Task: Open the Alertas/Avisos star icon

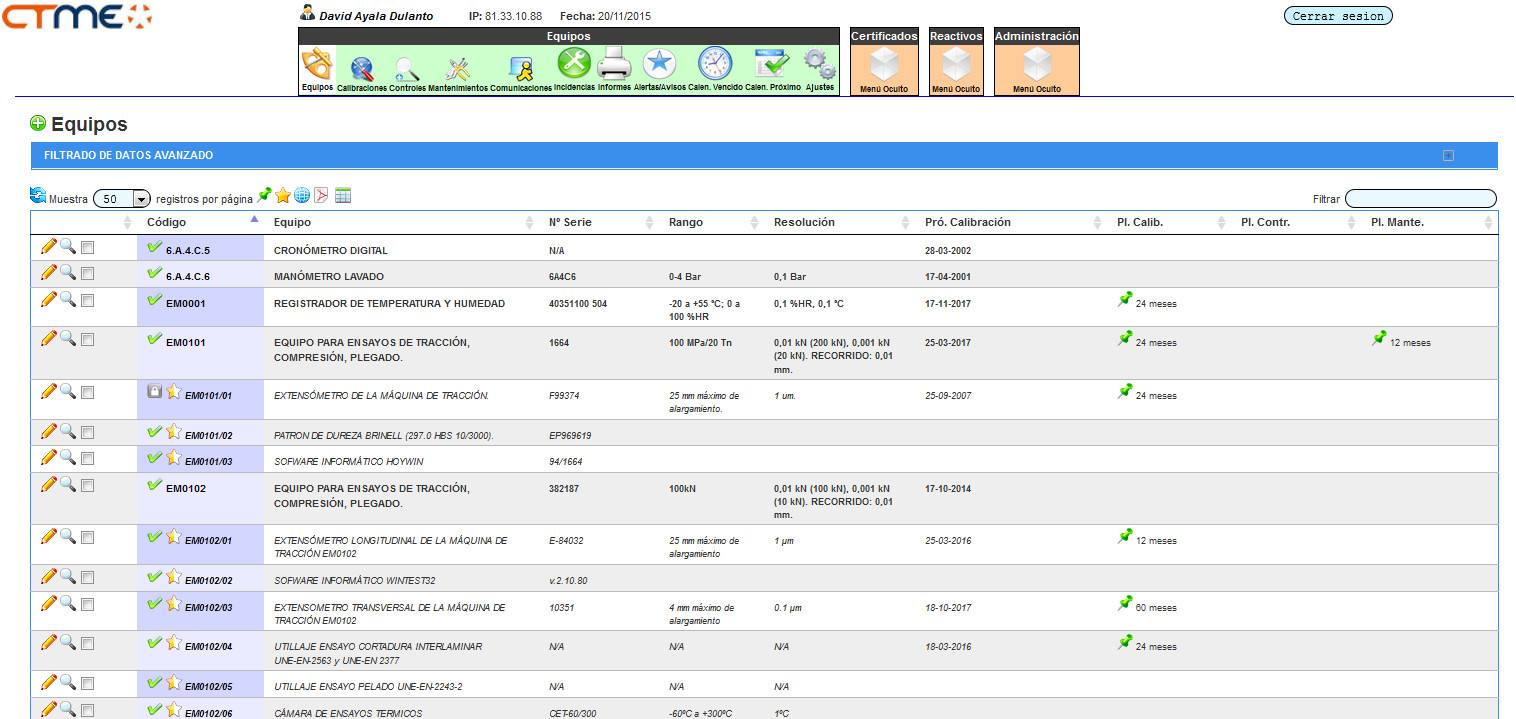Action: (x=659, y=64)
